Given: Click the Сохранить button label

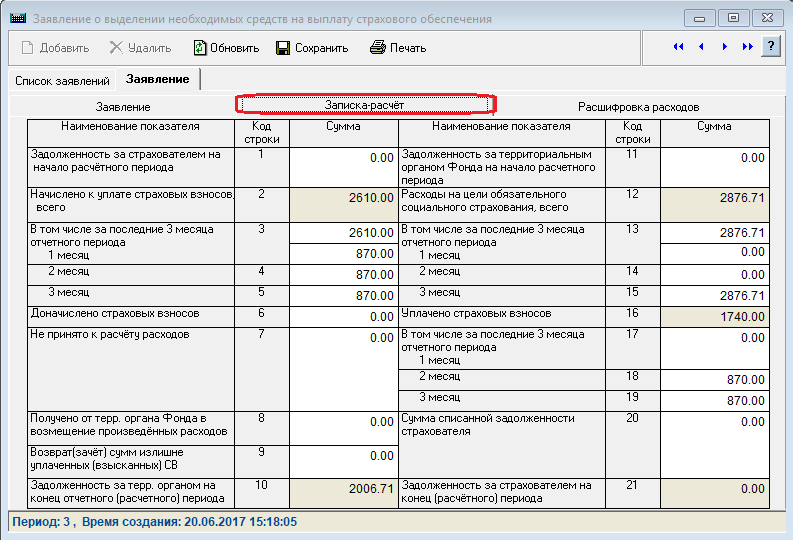Looking at the screenshot, I should 322,48.
